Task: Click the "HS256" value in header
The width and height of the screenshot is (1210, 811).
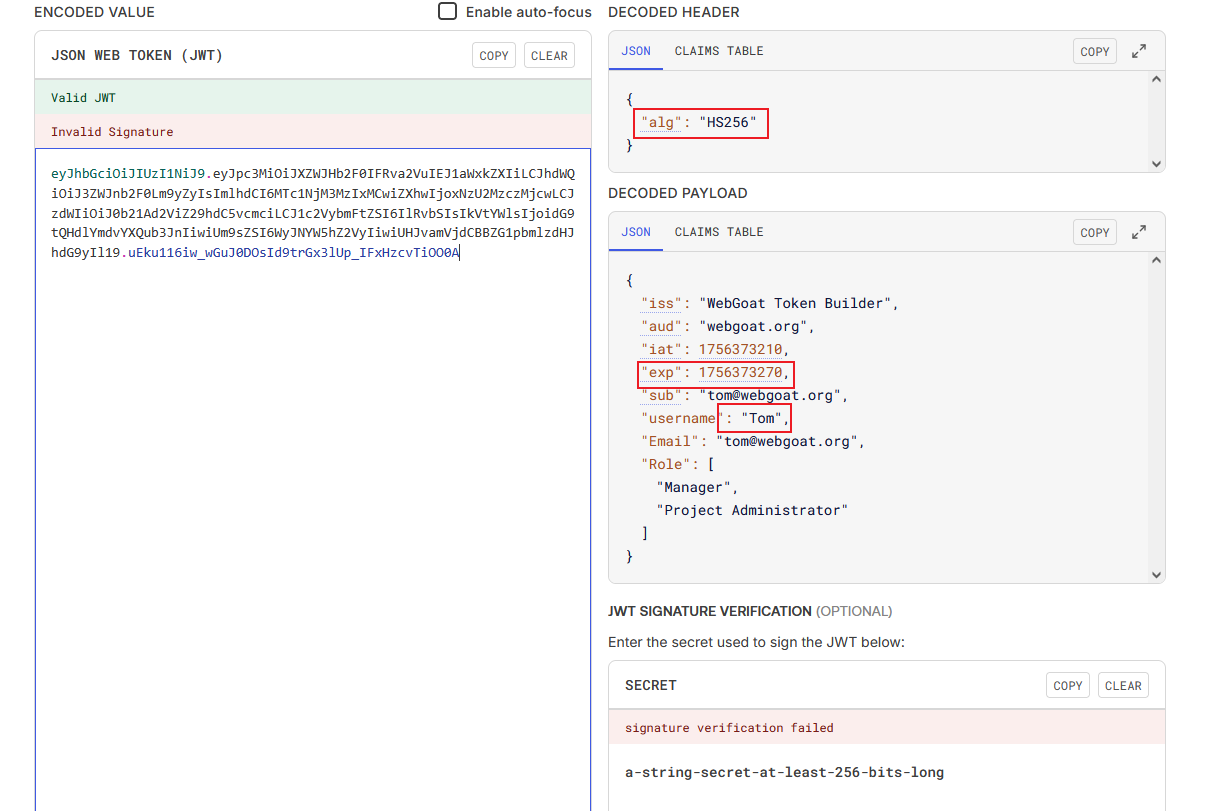Action: pos(728,123)
